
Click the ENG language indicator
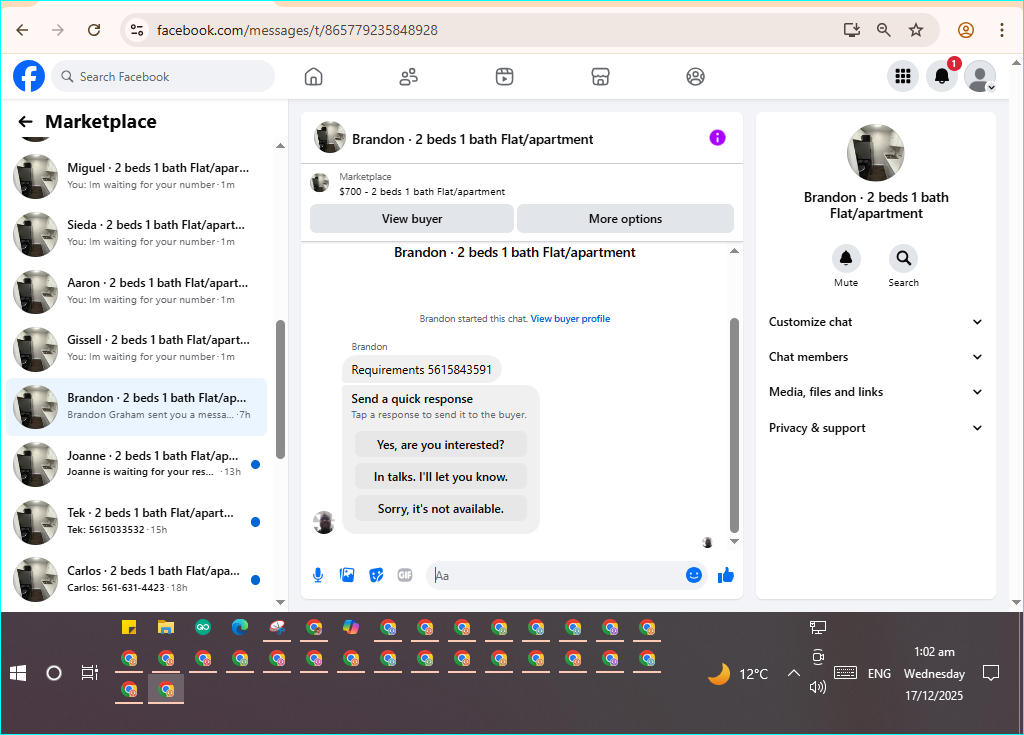(x=879, y=674)
